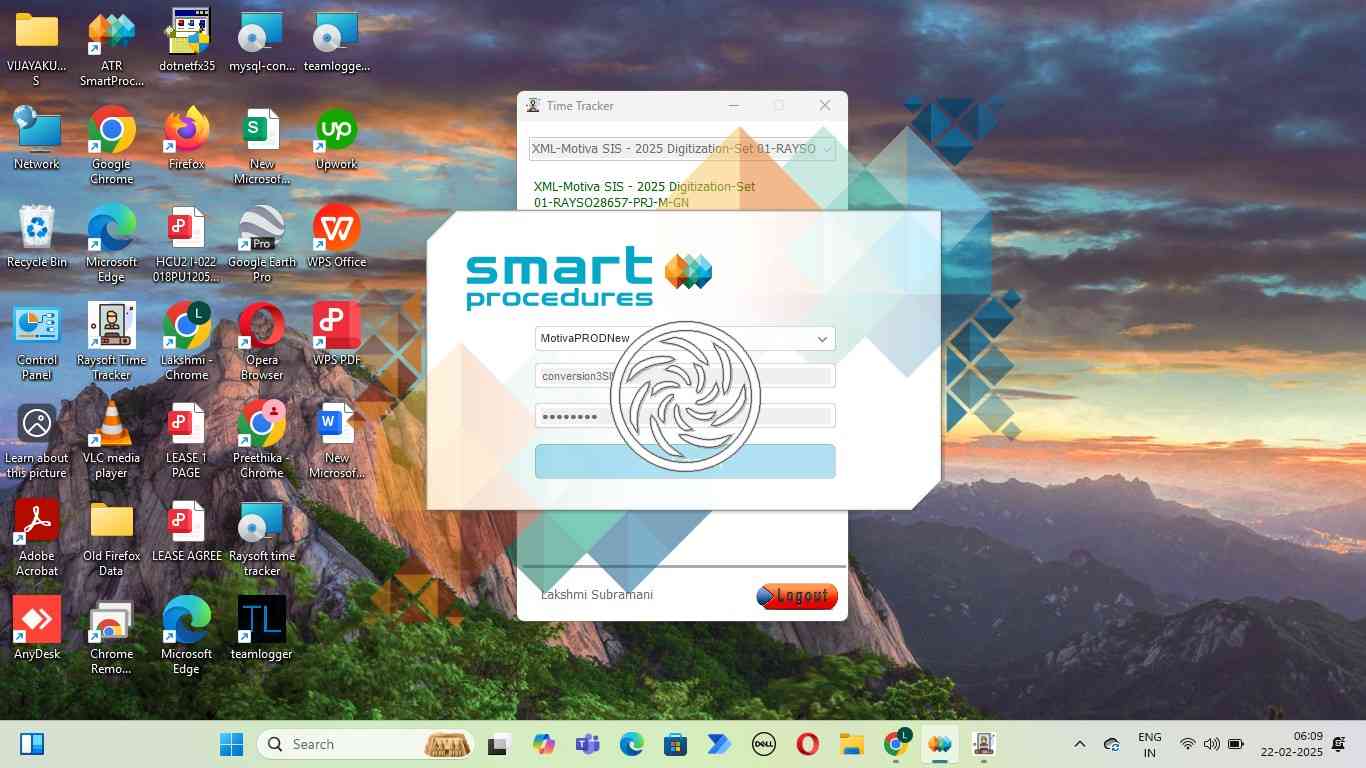1366x768 pixels.
Task: Switch to SmartProcedures taskbar icon
Action: coord(939,744)
